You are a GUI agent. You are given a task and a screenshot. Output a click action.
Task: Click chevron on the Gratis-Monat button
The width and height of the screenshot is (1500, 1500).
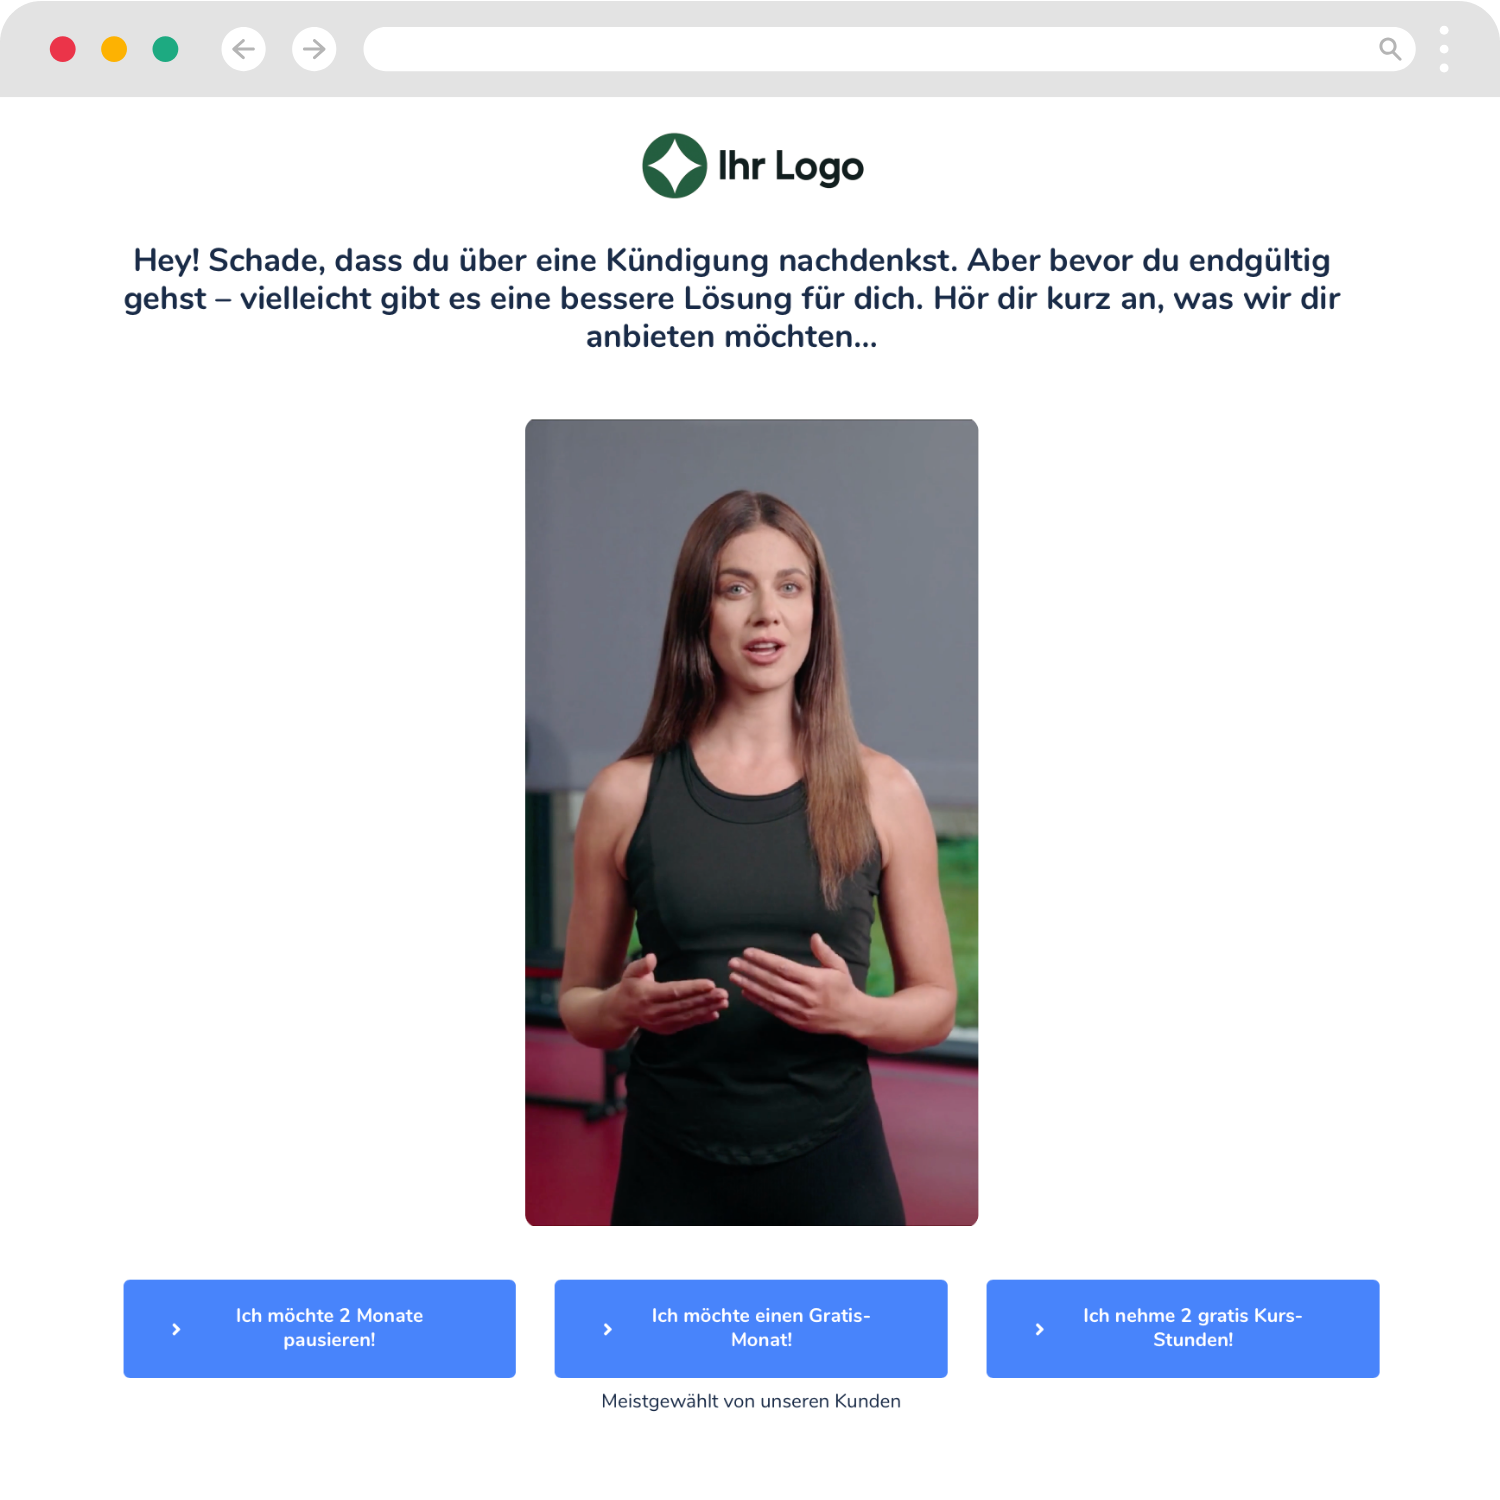point(607,1329)
